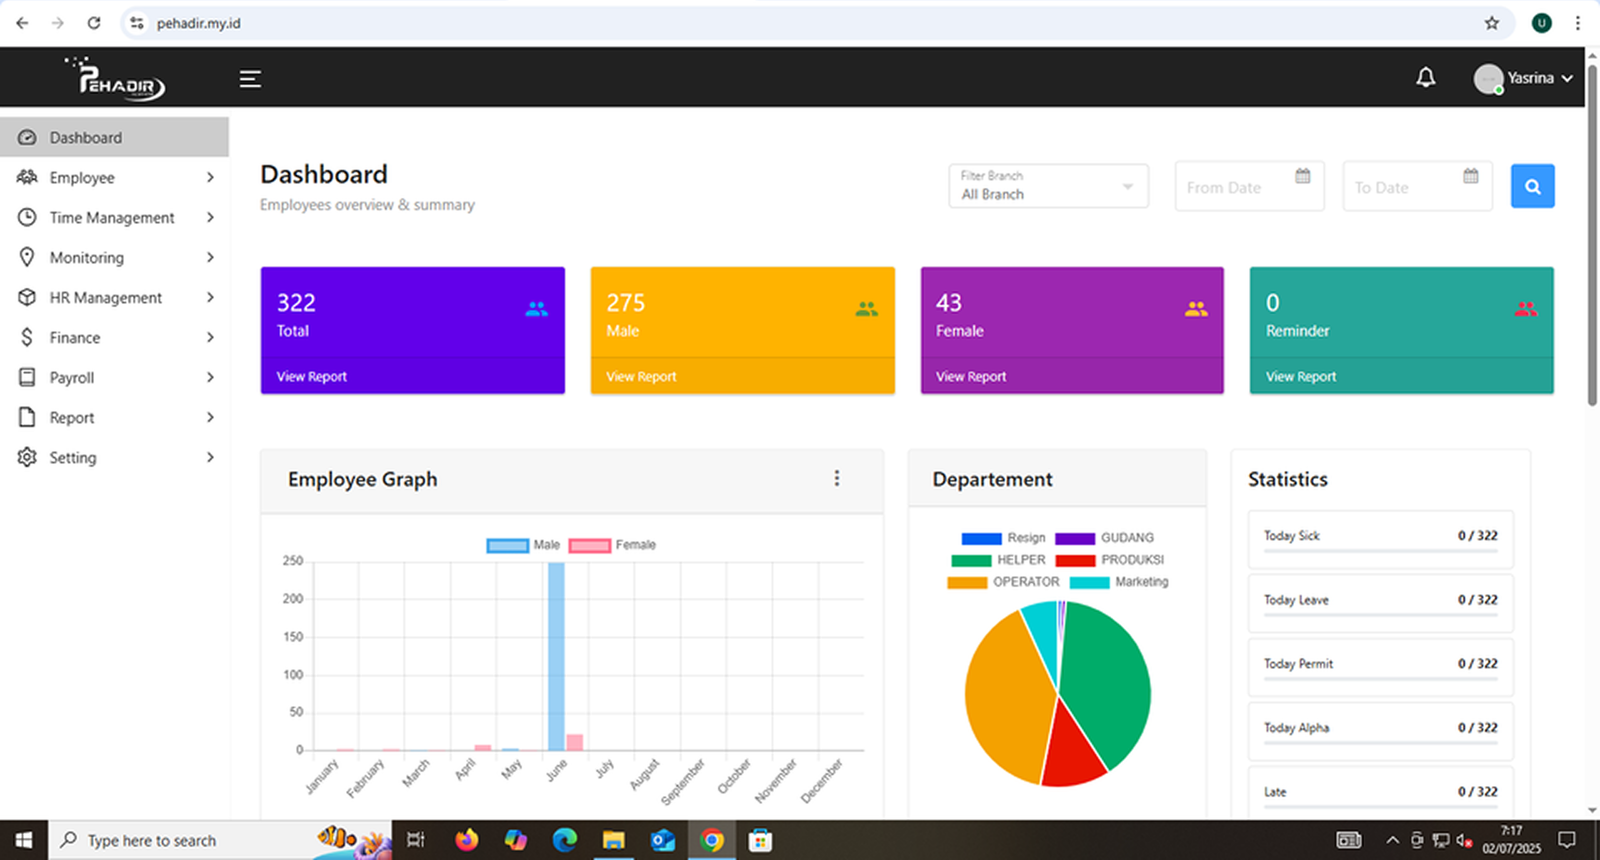Select Dashboard in the sidebar
Viewport: 1600px width, 860px height.
tap(114, 137)
